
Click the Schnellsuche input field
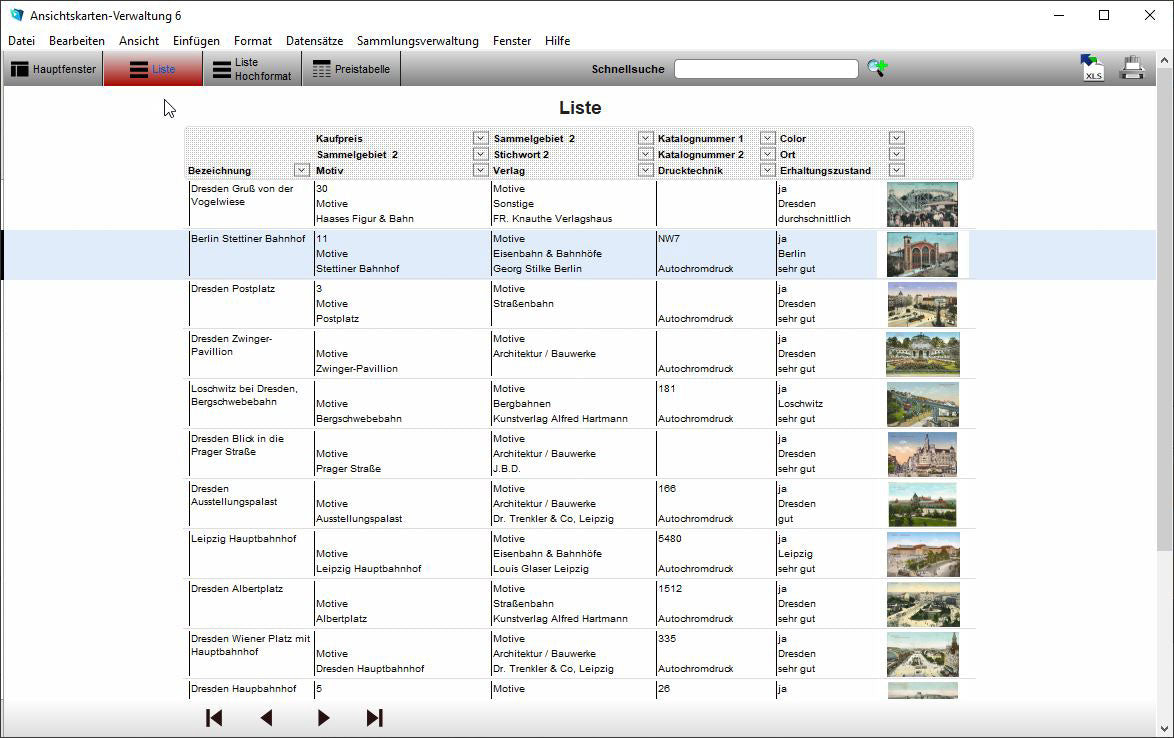point(766,69)
